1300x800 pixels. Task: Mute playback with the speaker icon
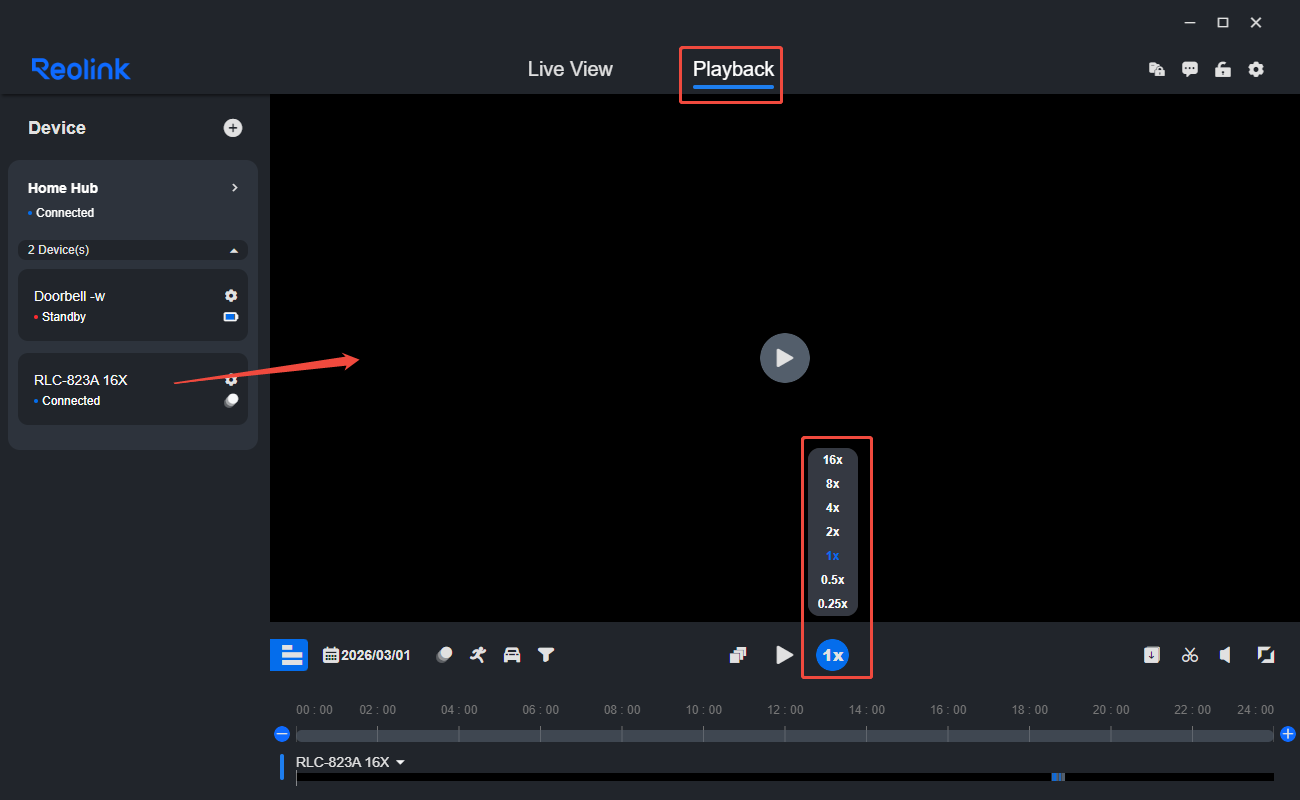(1225, 655)
